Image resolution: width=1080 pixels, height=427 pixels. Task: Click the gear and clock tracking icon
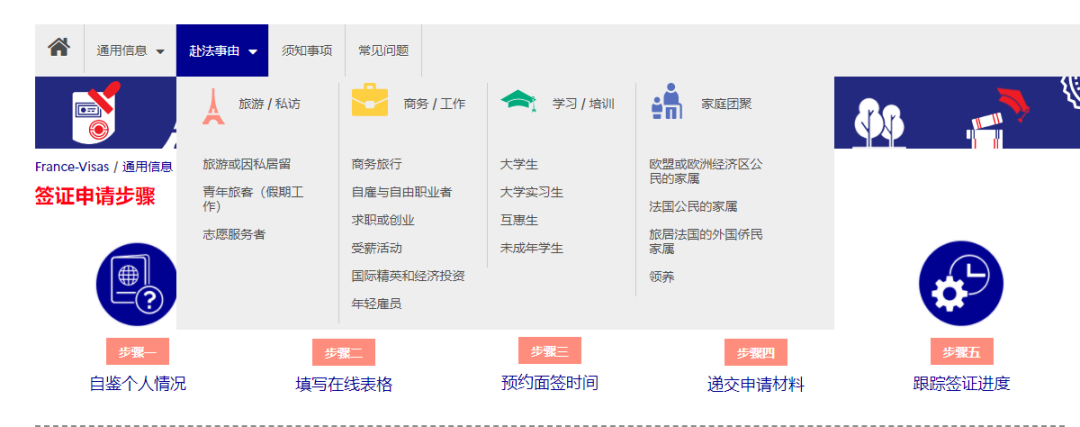pyautogui.click(x=959, y=284)
